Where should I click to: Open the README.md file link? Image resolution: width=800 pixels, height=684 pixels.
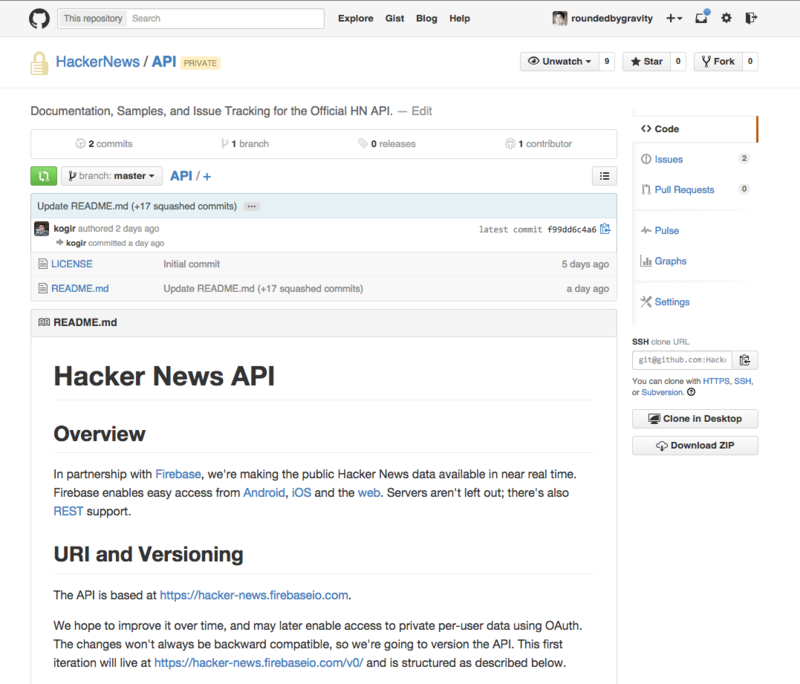click(80, 288)
